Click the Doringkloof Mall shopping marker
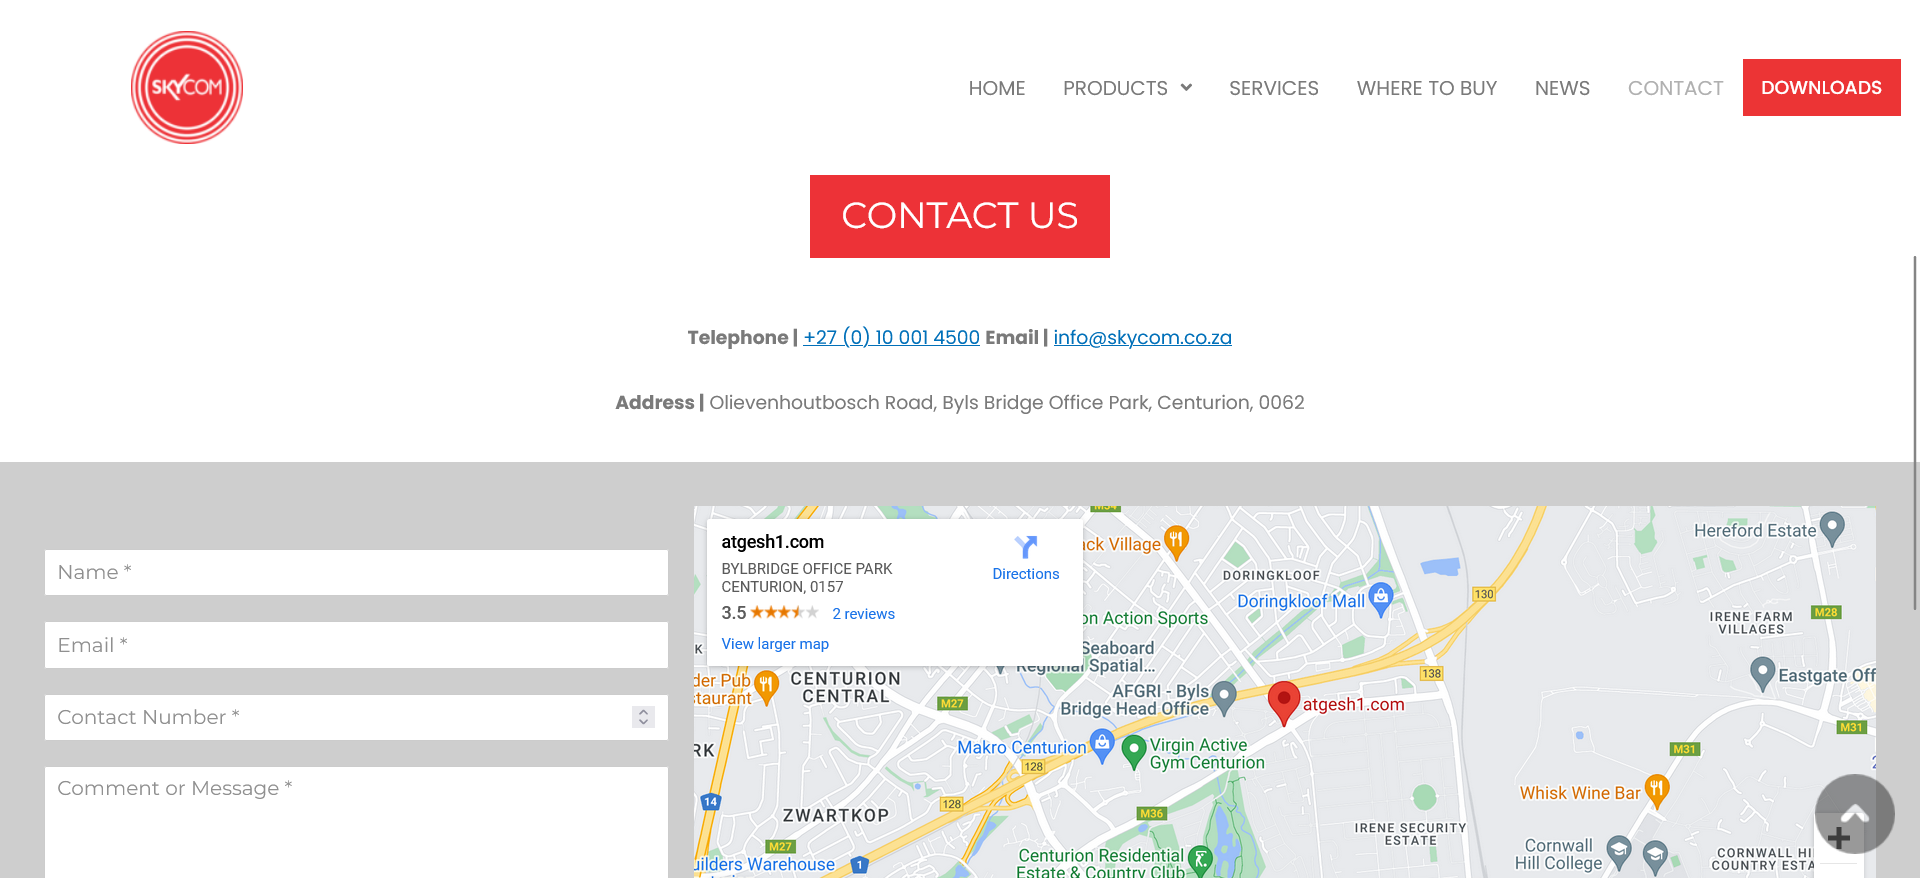1920x878 pixels. pyautogui.click(x=1381, y=598)
